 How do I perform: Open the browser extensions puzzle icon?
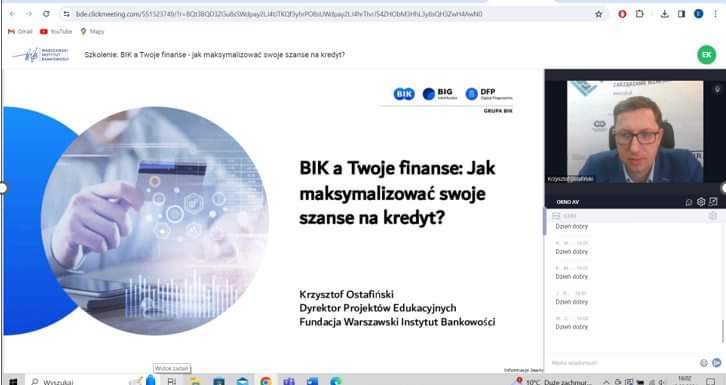[x=639, y=14]
